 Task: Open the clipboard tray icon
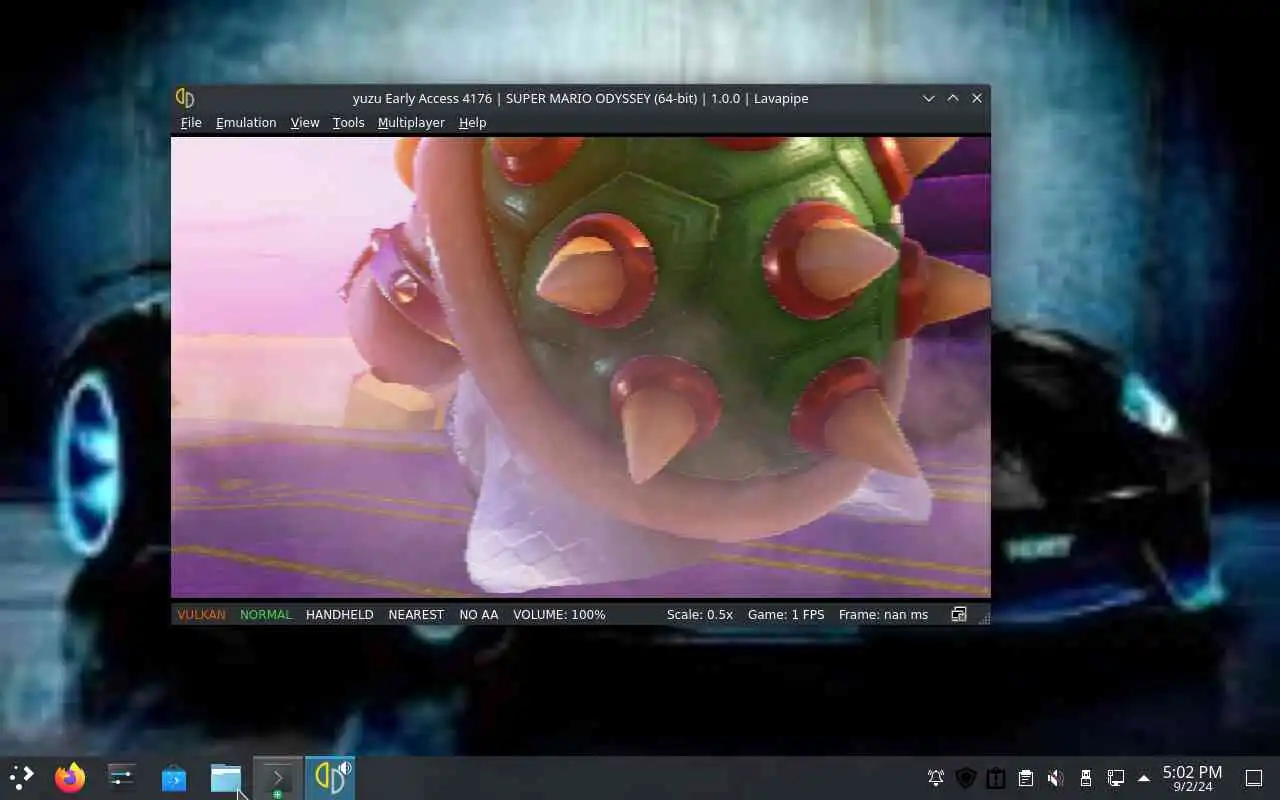(1026, 778)
